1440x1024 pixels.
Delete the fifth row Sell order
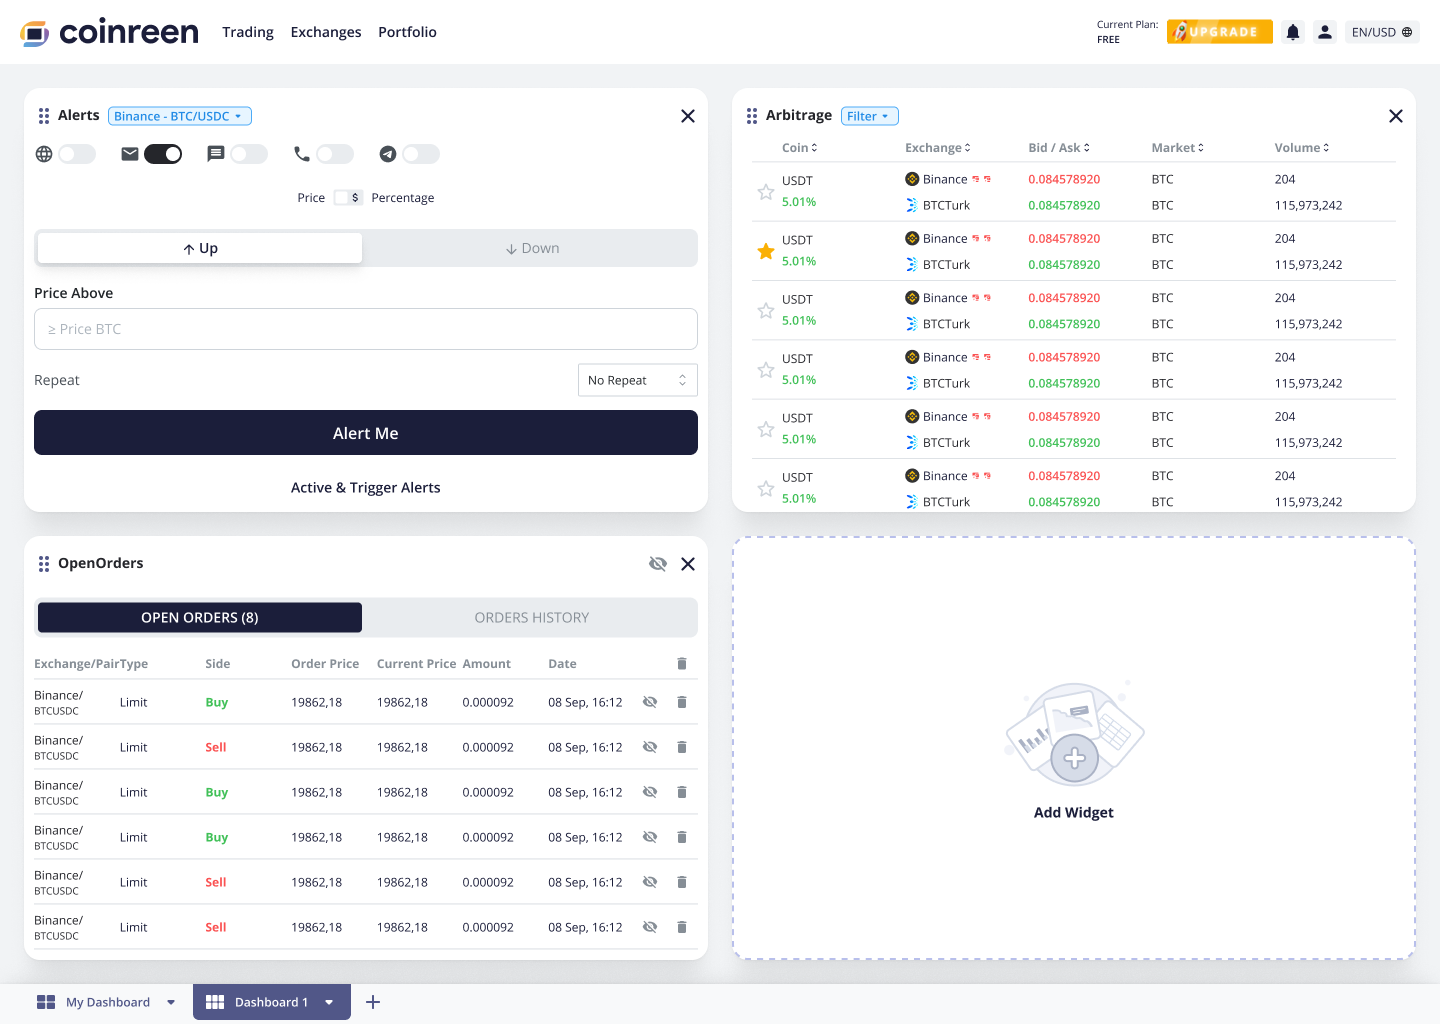coord(682,882)
